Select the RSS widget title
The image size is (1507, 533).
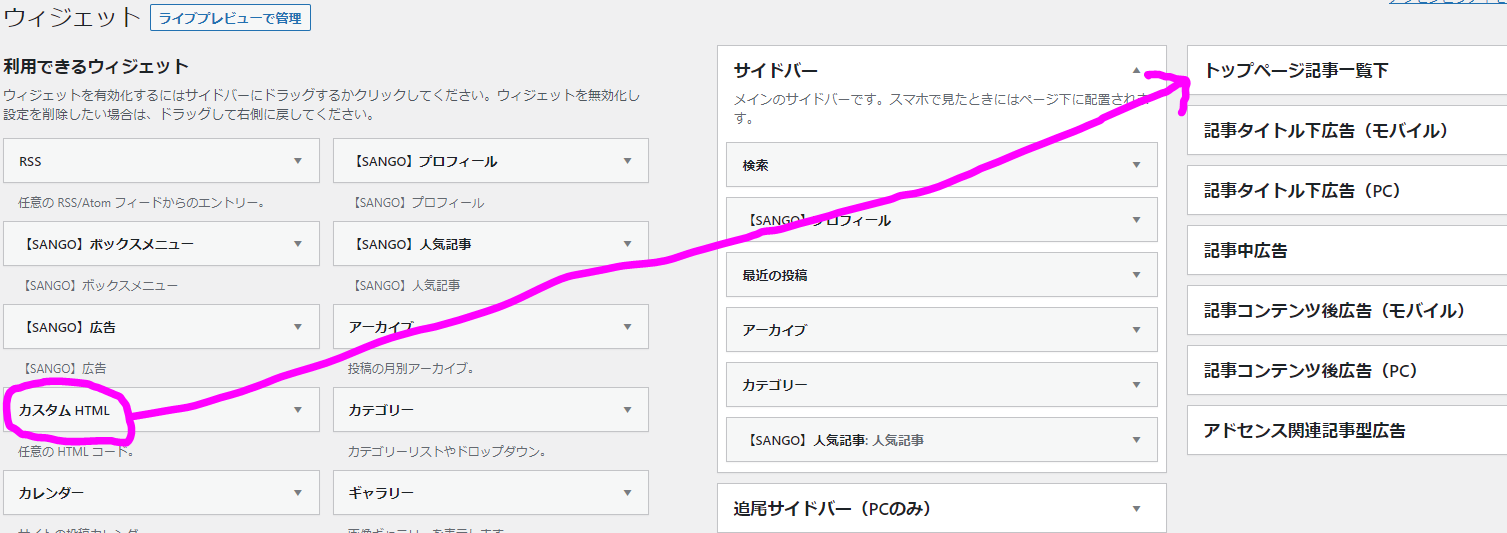pyautogui.click(x=30, y=161)
